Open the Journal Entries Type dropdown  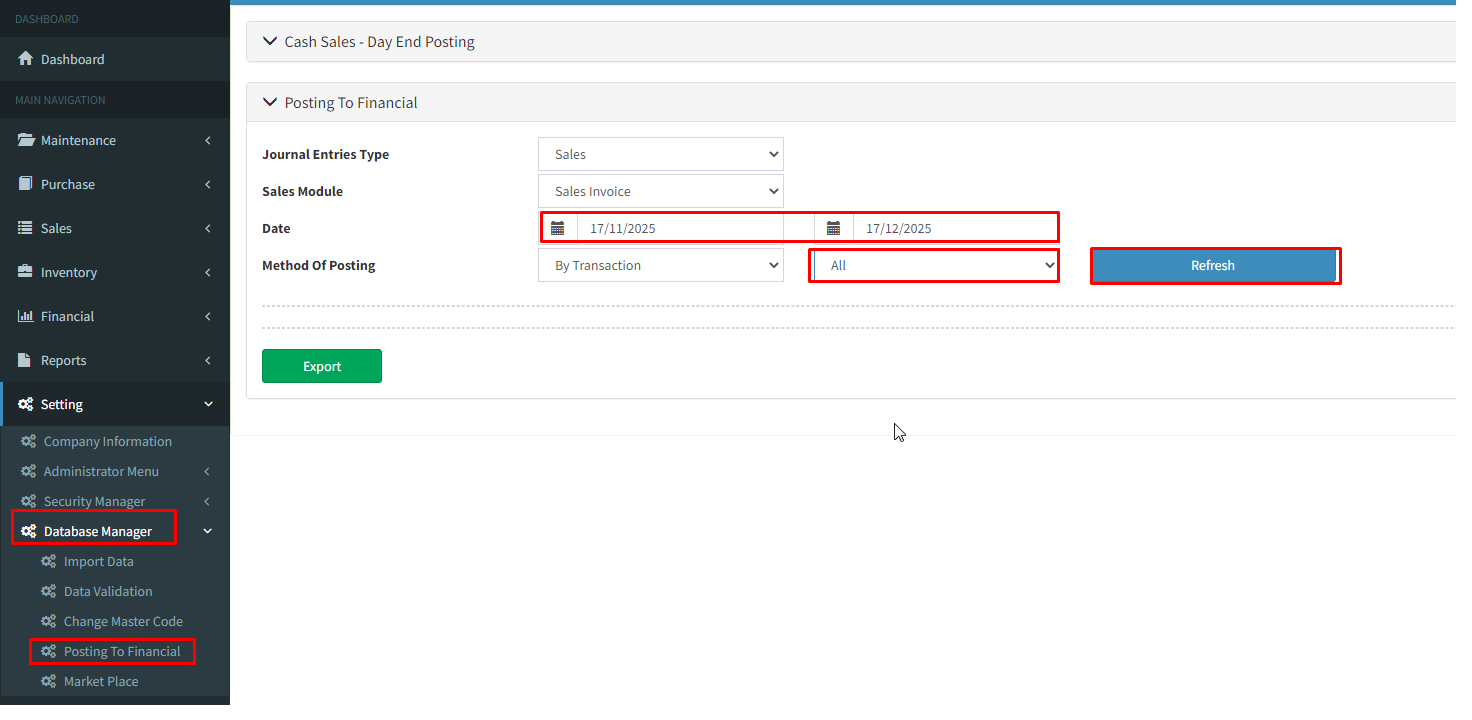(x=660, y=154)
